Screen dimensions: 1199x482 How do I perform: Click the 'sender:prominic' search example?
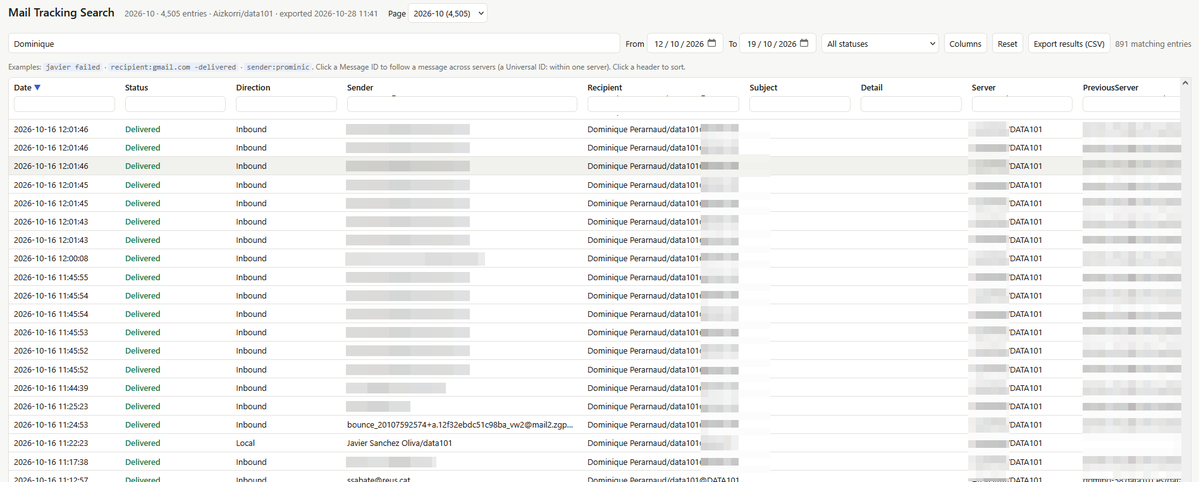tap(277, 67)
